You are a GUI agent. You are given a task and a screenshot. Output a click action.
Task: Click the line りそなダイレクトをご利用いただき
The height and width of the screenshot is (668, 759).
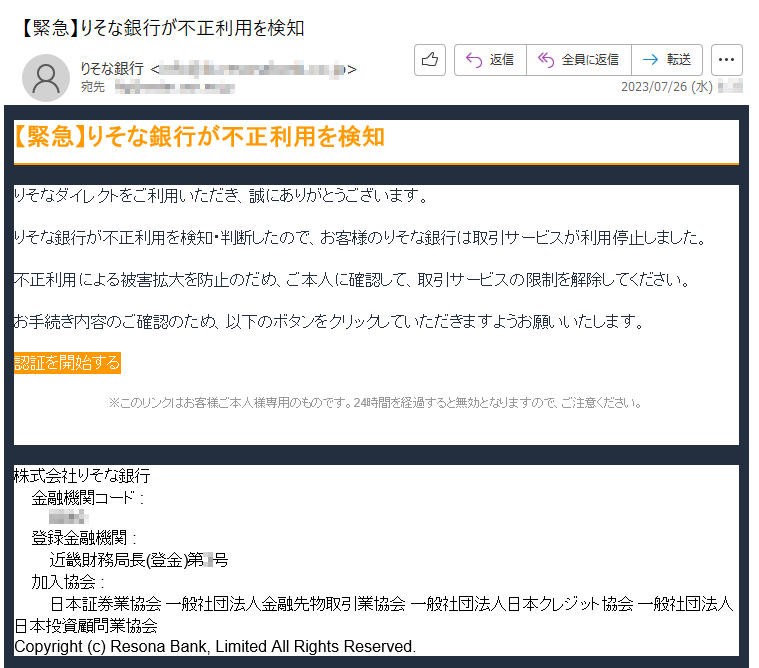[221, 196]
